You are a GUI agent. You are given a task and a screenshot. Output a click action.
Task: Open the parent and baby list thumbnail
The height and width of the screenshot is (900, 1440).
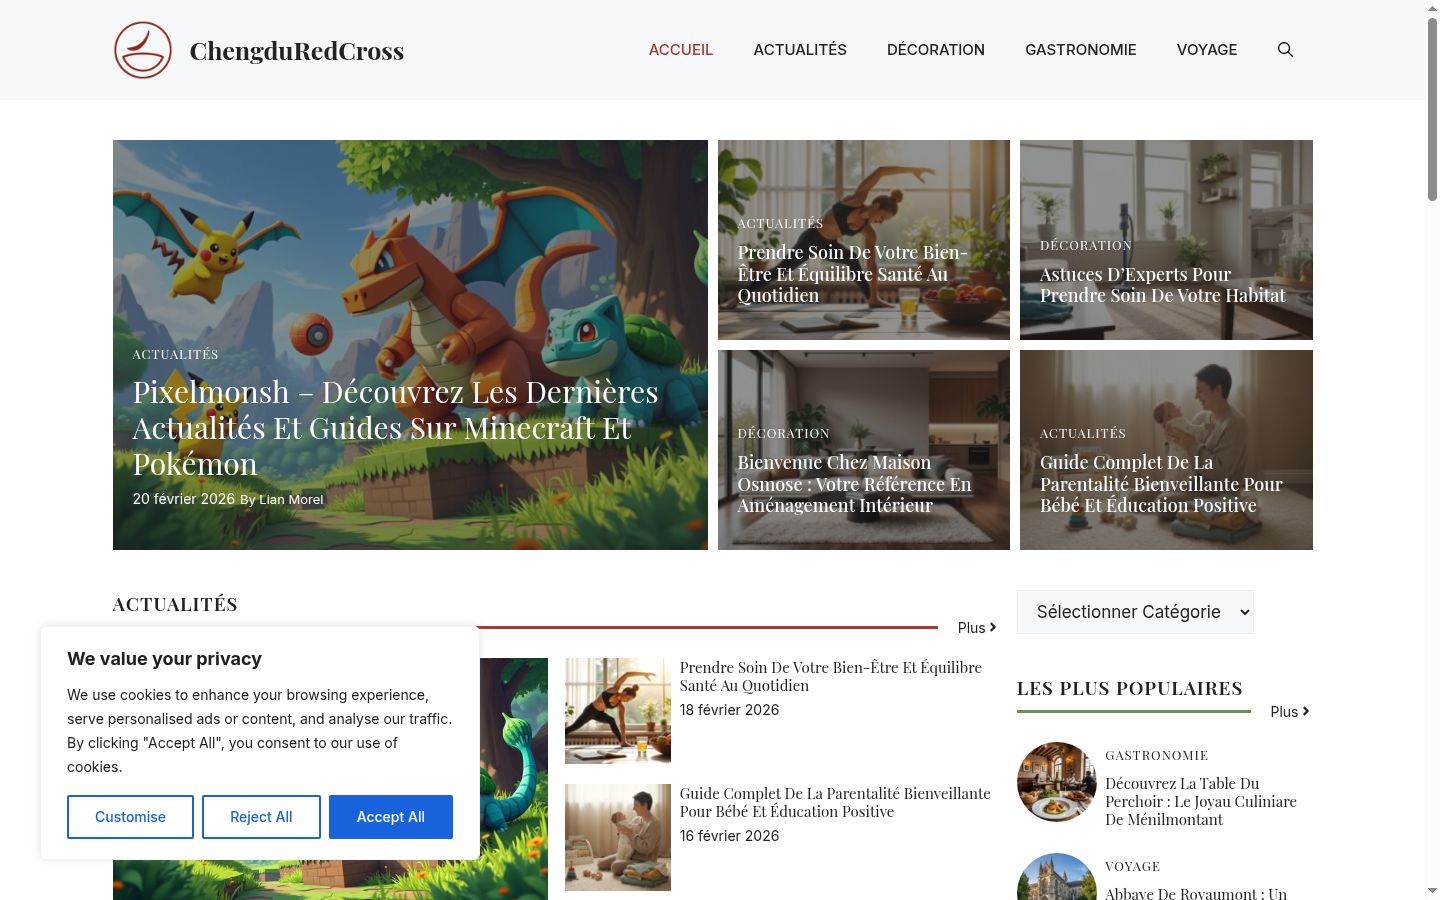(x=618, y=837)
